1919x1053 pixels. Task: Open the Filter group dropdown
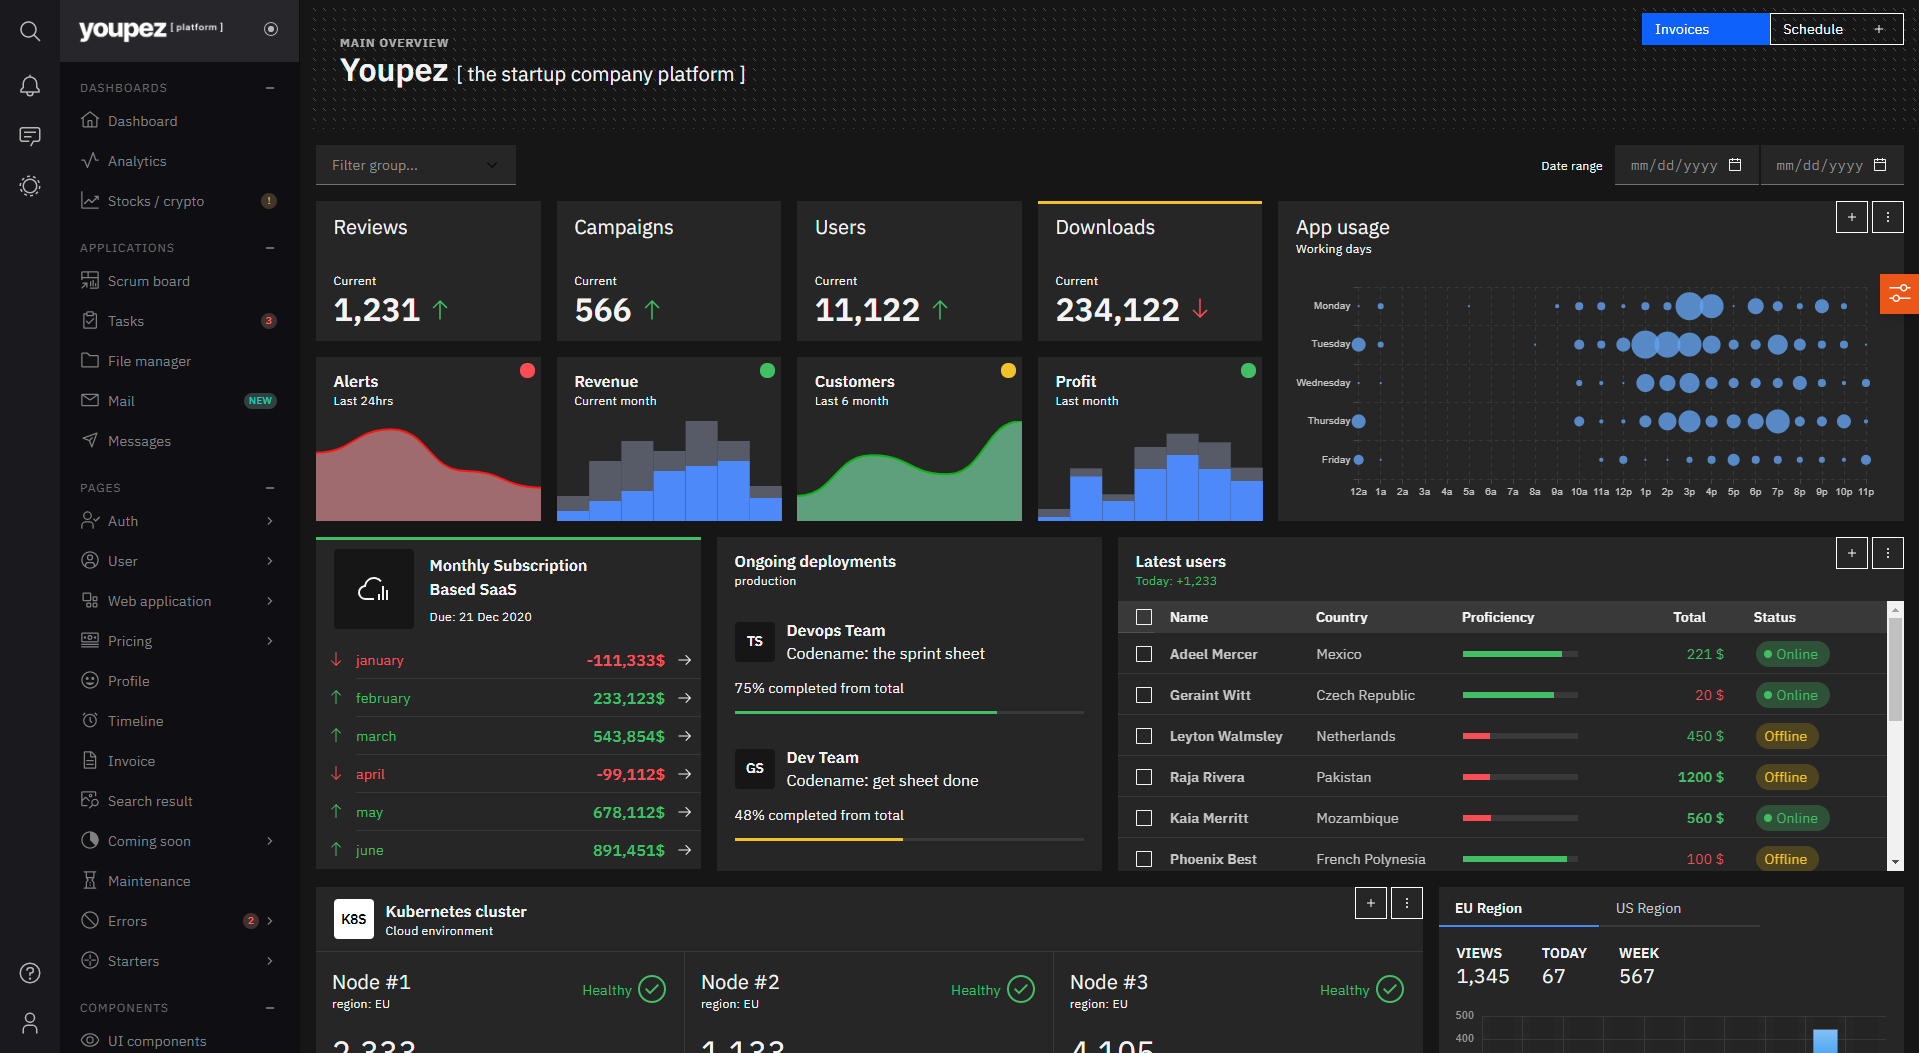click(x=416, y=165)
